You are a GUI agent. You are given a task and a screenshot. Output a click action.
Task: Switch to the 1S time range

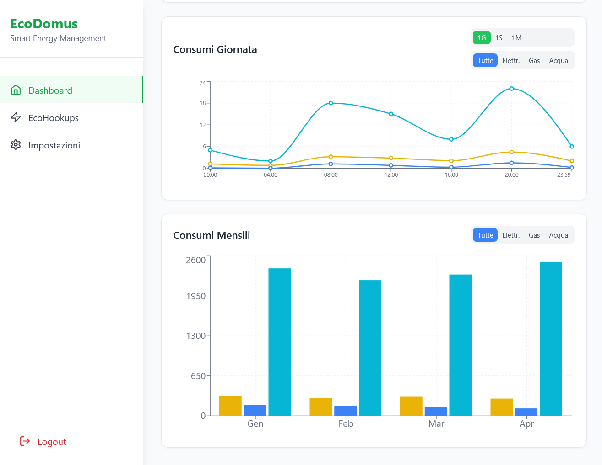coord(499,38)
